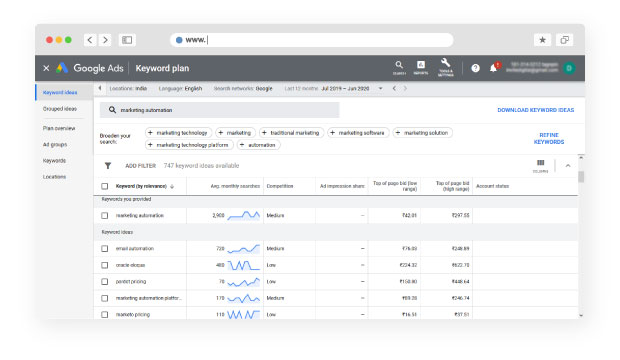620x360 pixels.
Task: Collapse the side panel with the left triangle
Action: click(x=100, y=88)
